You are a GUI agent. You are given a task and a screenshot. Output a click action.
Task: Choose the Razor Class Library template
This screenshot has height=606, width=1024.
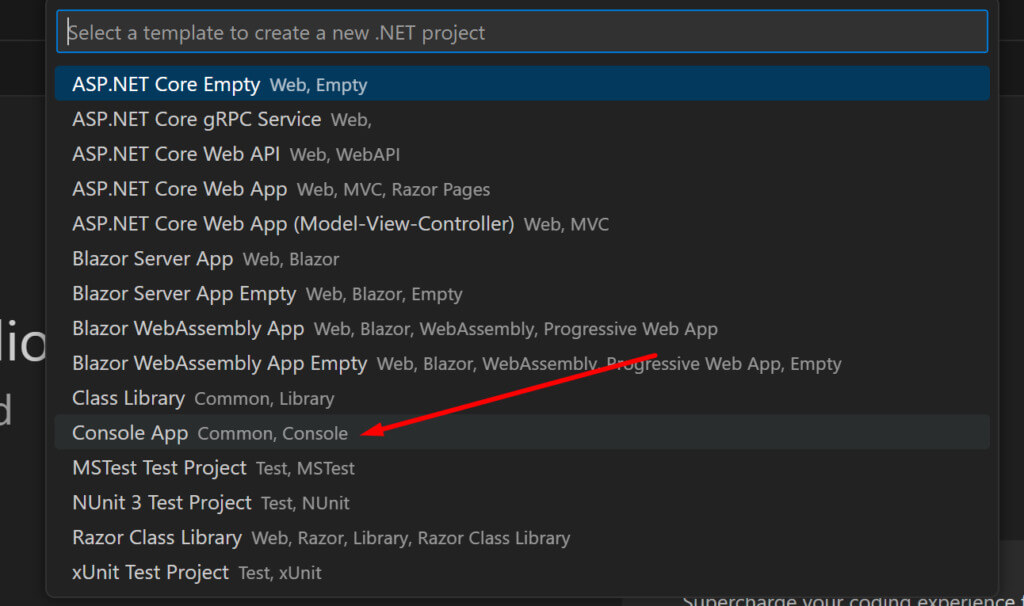pos(157,538)
